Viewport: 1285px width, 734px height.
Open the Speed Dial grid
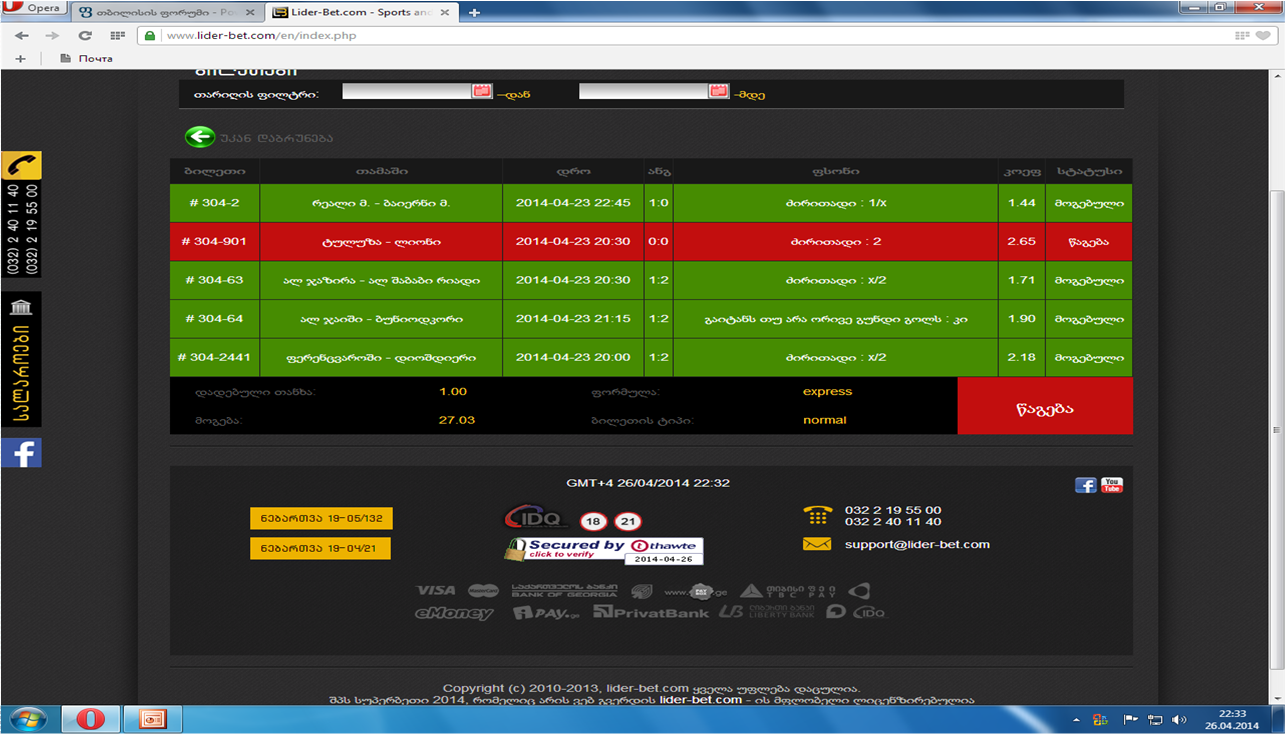[x=118, y=35]
